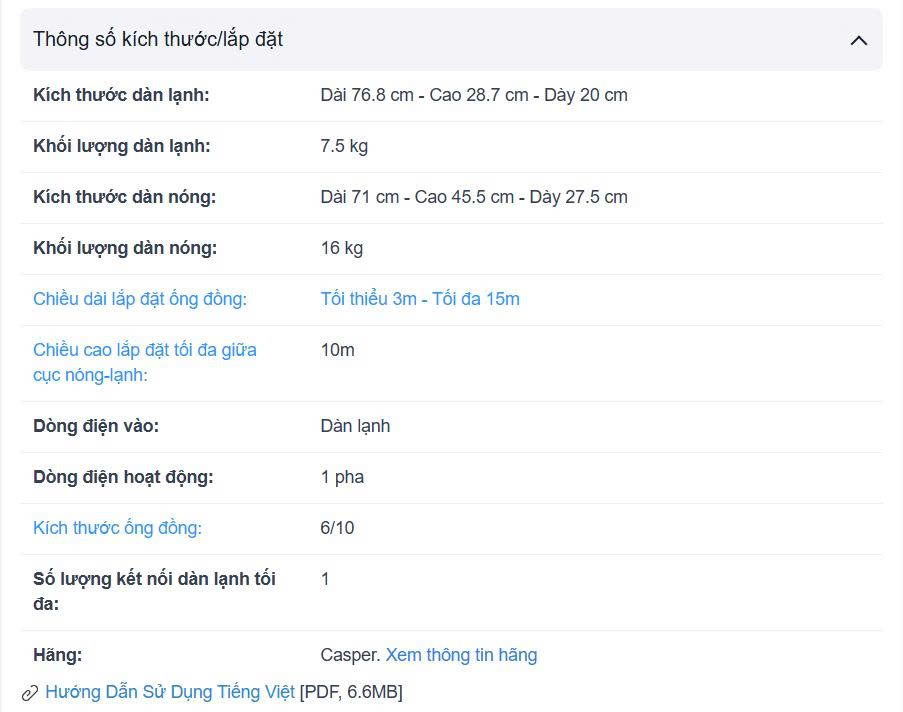
Task: Click the Kích thước dàn lạnh label
Action: click(121, 95)
